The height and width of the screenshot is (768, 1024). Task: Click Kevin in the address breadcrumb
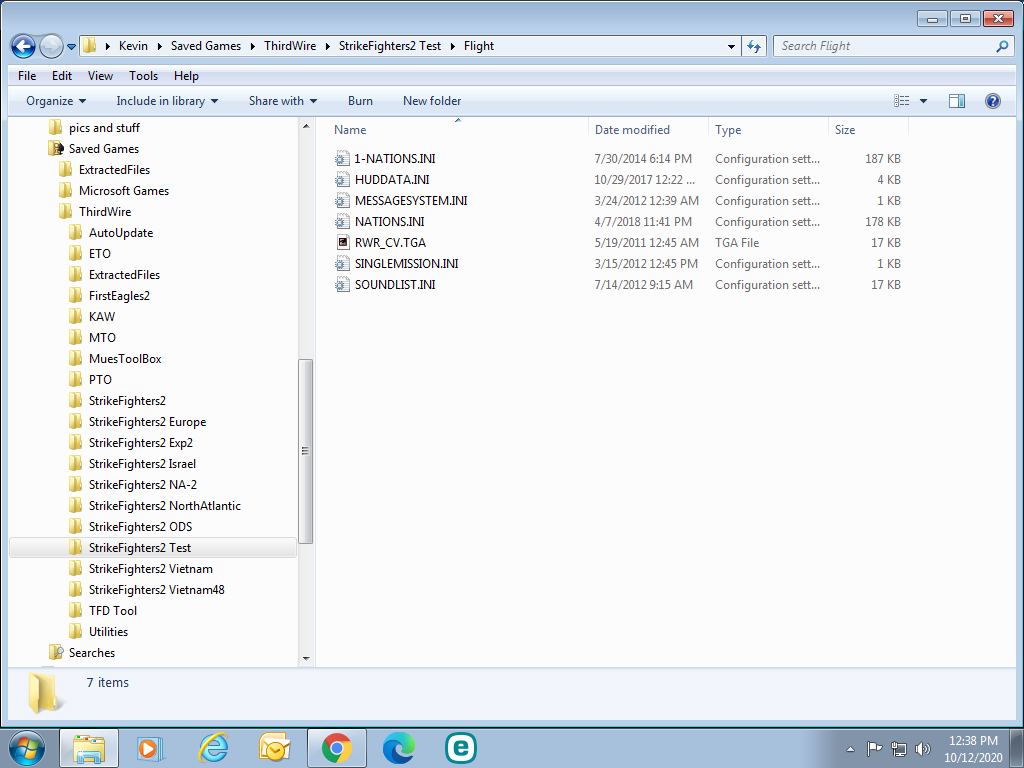[133, 46]
